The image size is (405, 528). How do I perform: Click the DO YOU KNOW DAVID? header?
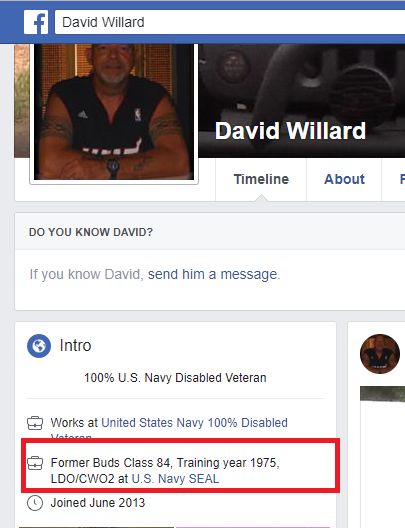click(x=91, y=232)
